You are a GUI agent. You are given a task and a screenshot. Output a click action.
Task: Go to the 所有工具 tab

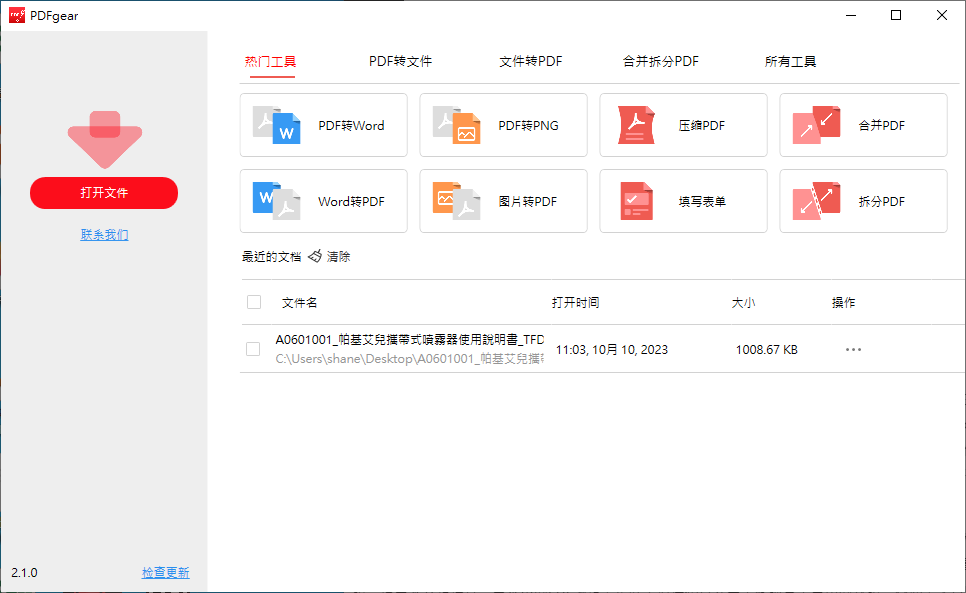click(x=790, y=62)
